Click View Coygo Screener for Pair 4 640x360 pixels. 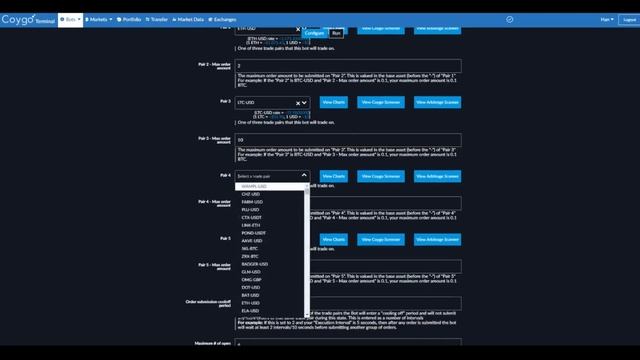tap(381, 176)
